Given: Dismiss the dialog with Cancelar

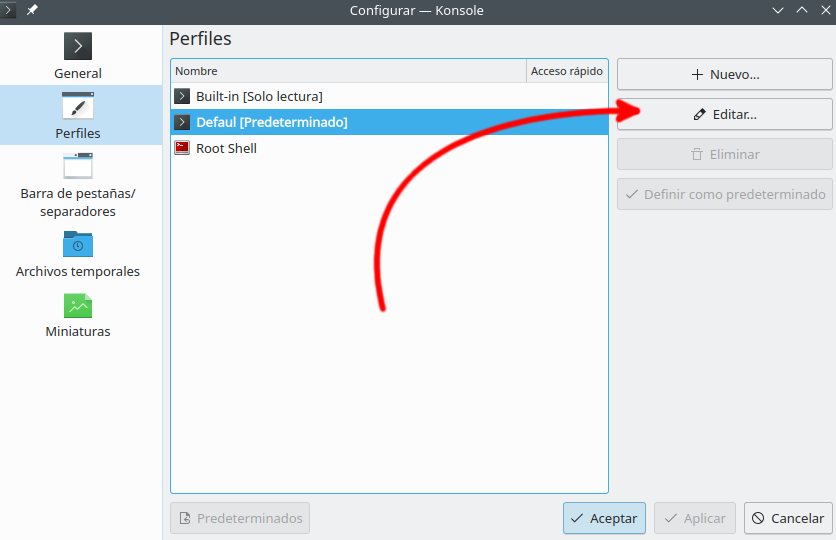Looking at the screenshot, I should point(788,518).
